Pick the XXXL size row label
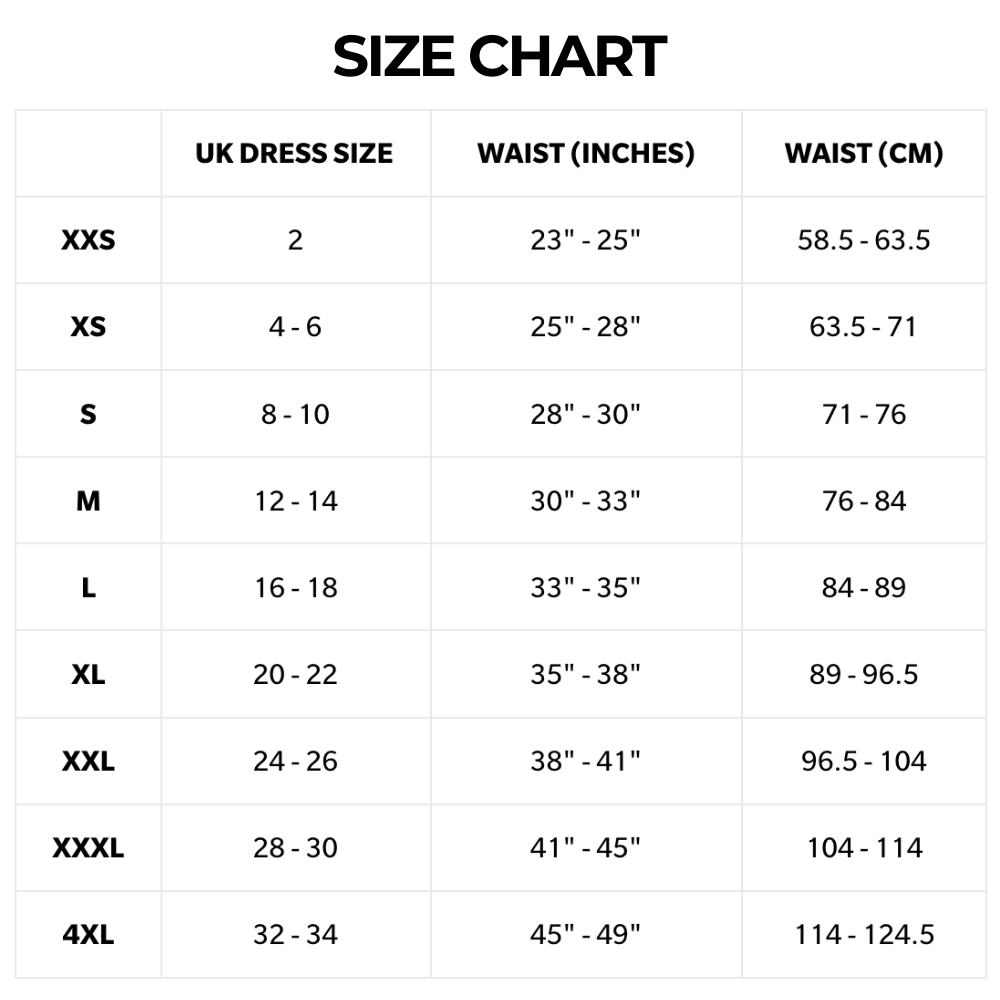This screenshot has height=1000, width=1000. [88, 848]
